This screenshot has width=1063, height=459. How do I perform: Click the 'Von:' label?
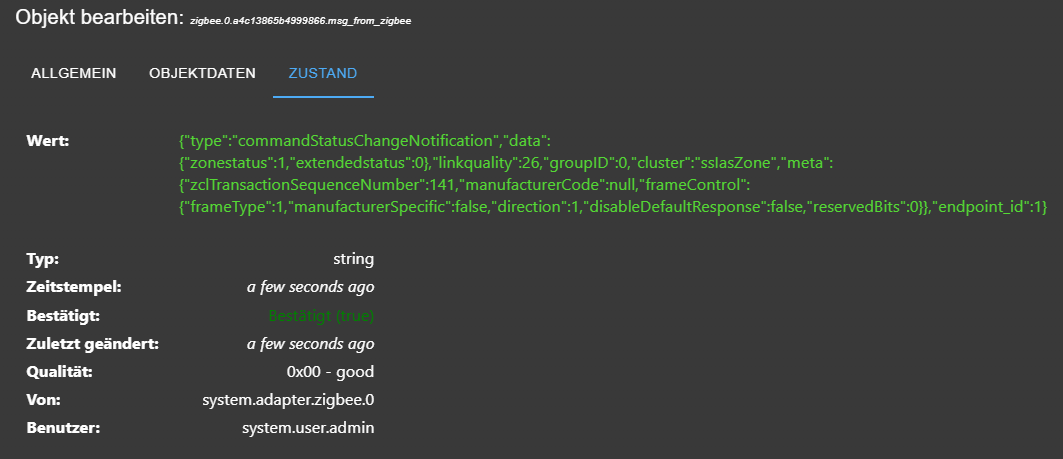click(x=45, y=400)
